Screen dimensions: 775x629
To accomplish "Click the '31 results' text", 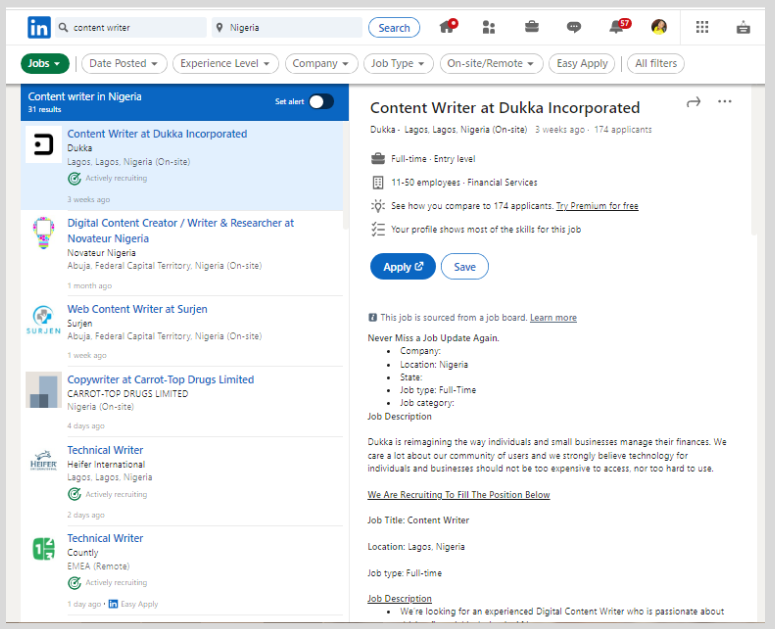I will point(44,110).
